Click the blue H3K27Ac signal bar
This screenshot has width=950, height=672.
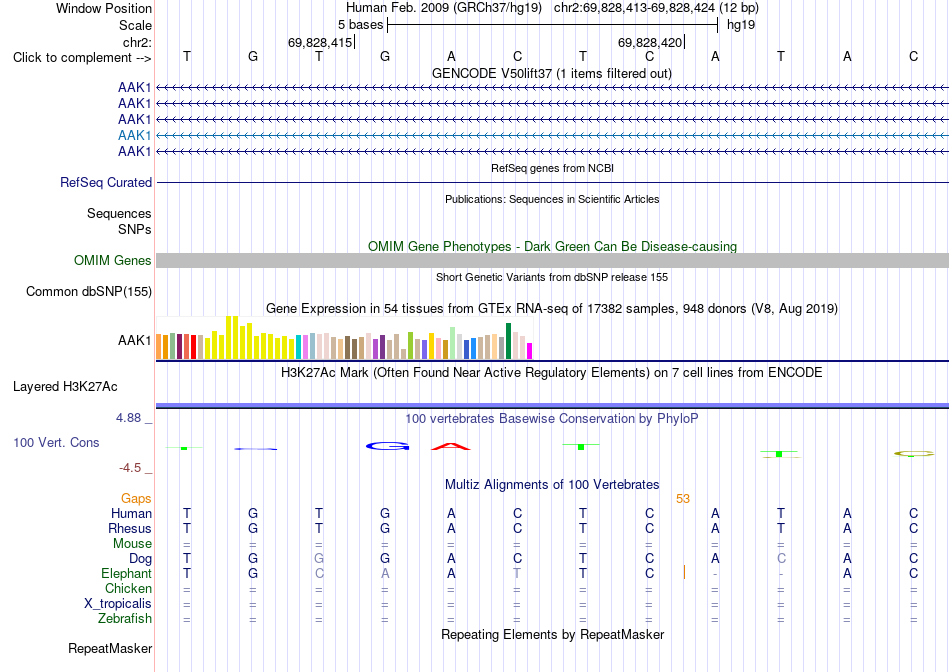(x=552, y=405)
